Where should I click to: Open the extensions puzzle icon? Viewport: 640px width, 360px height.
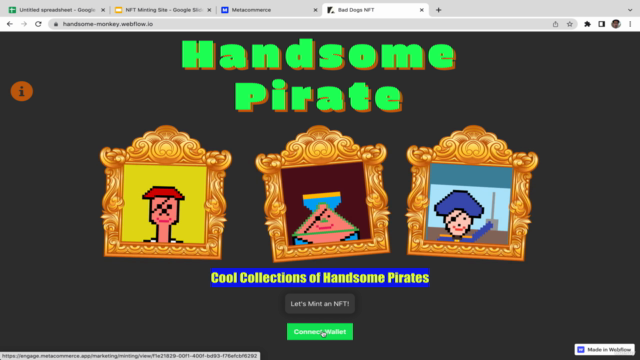tap(587, 24)
